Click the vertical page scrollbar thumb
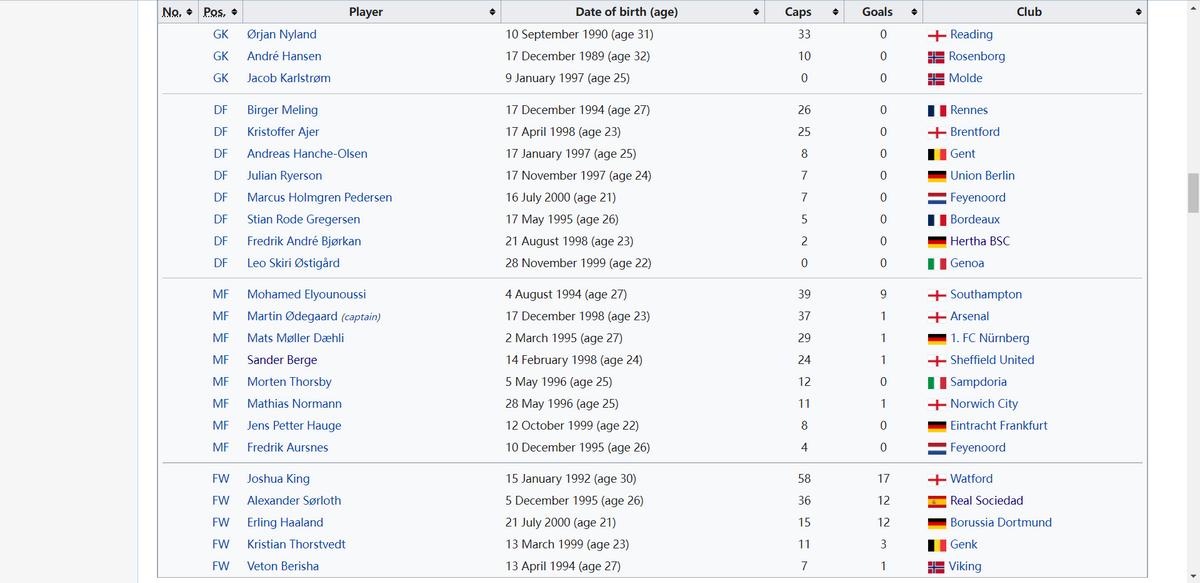The width and height of the screenshot is (1200, 583). click(x=1192, y=193)
